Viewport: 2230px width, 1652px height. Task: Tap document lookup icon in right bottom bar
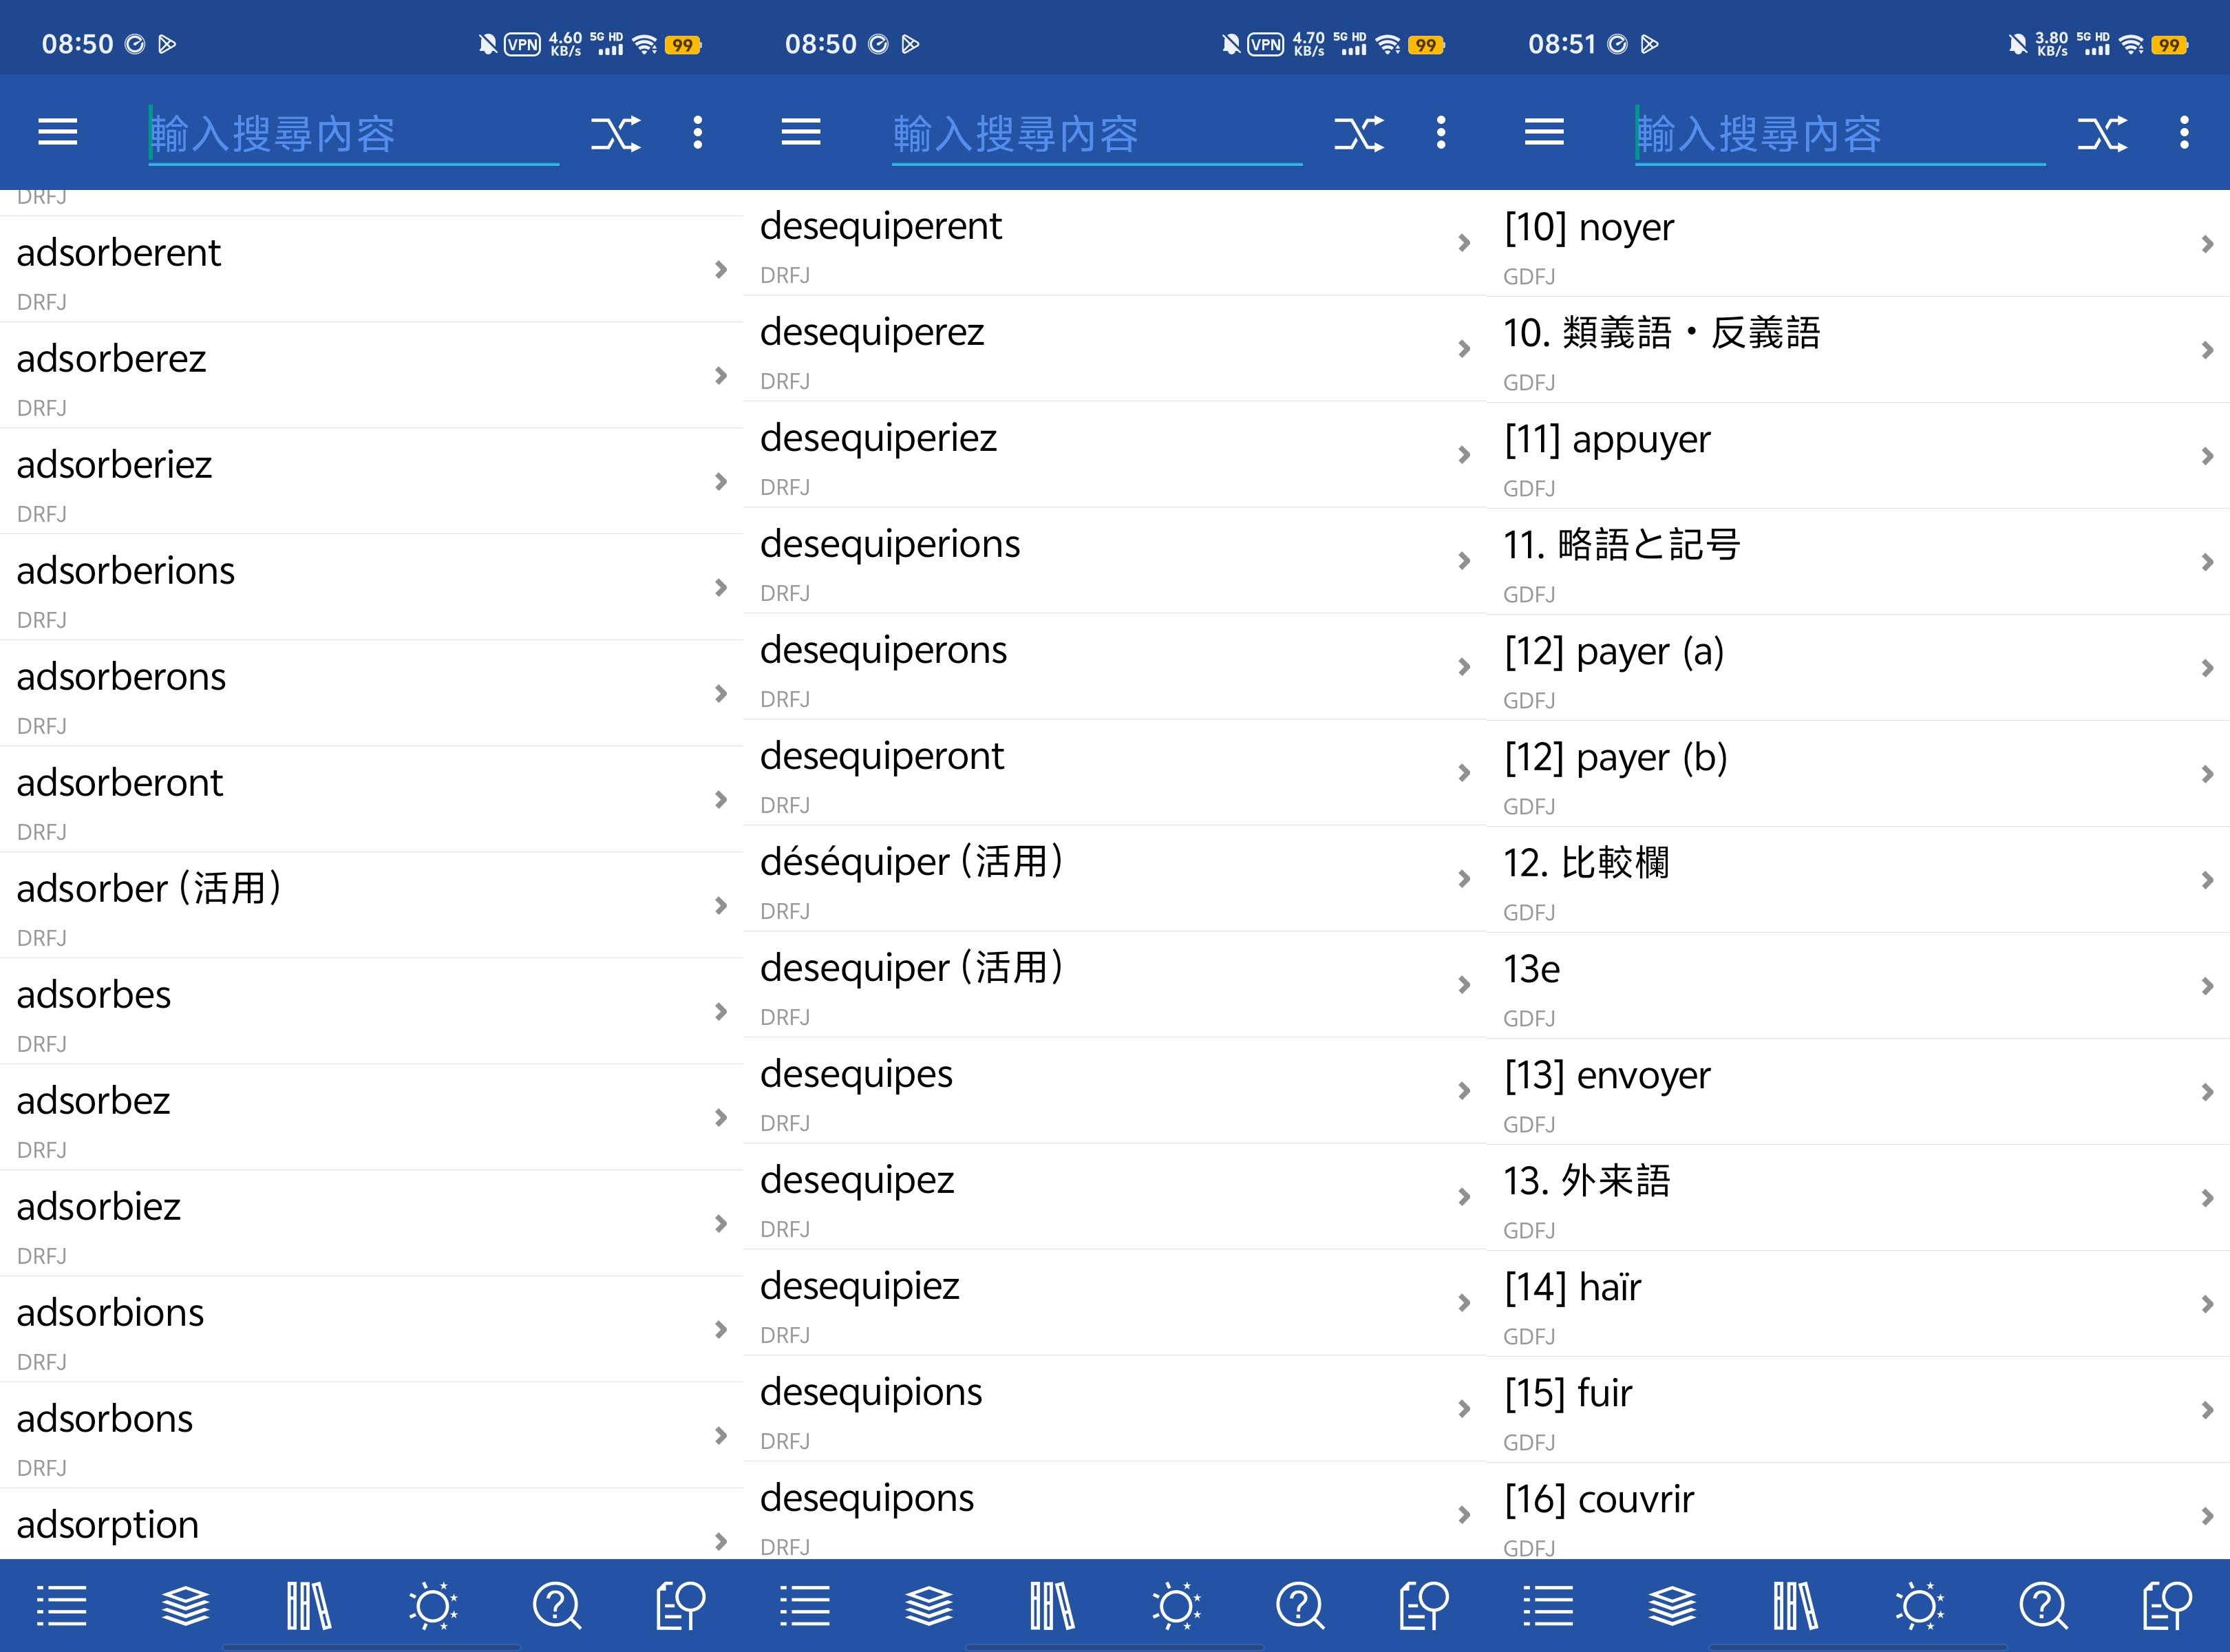click(2167, 1606)
